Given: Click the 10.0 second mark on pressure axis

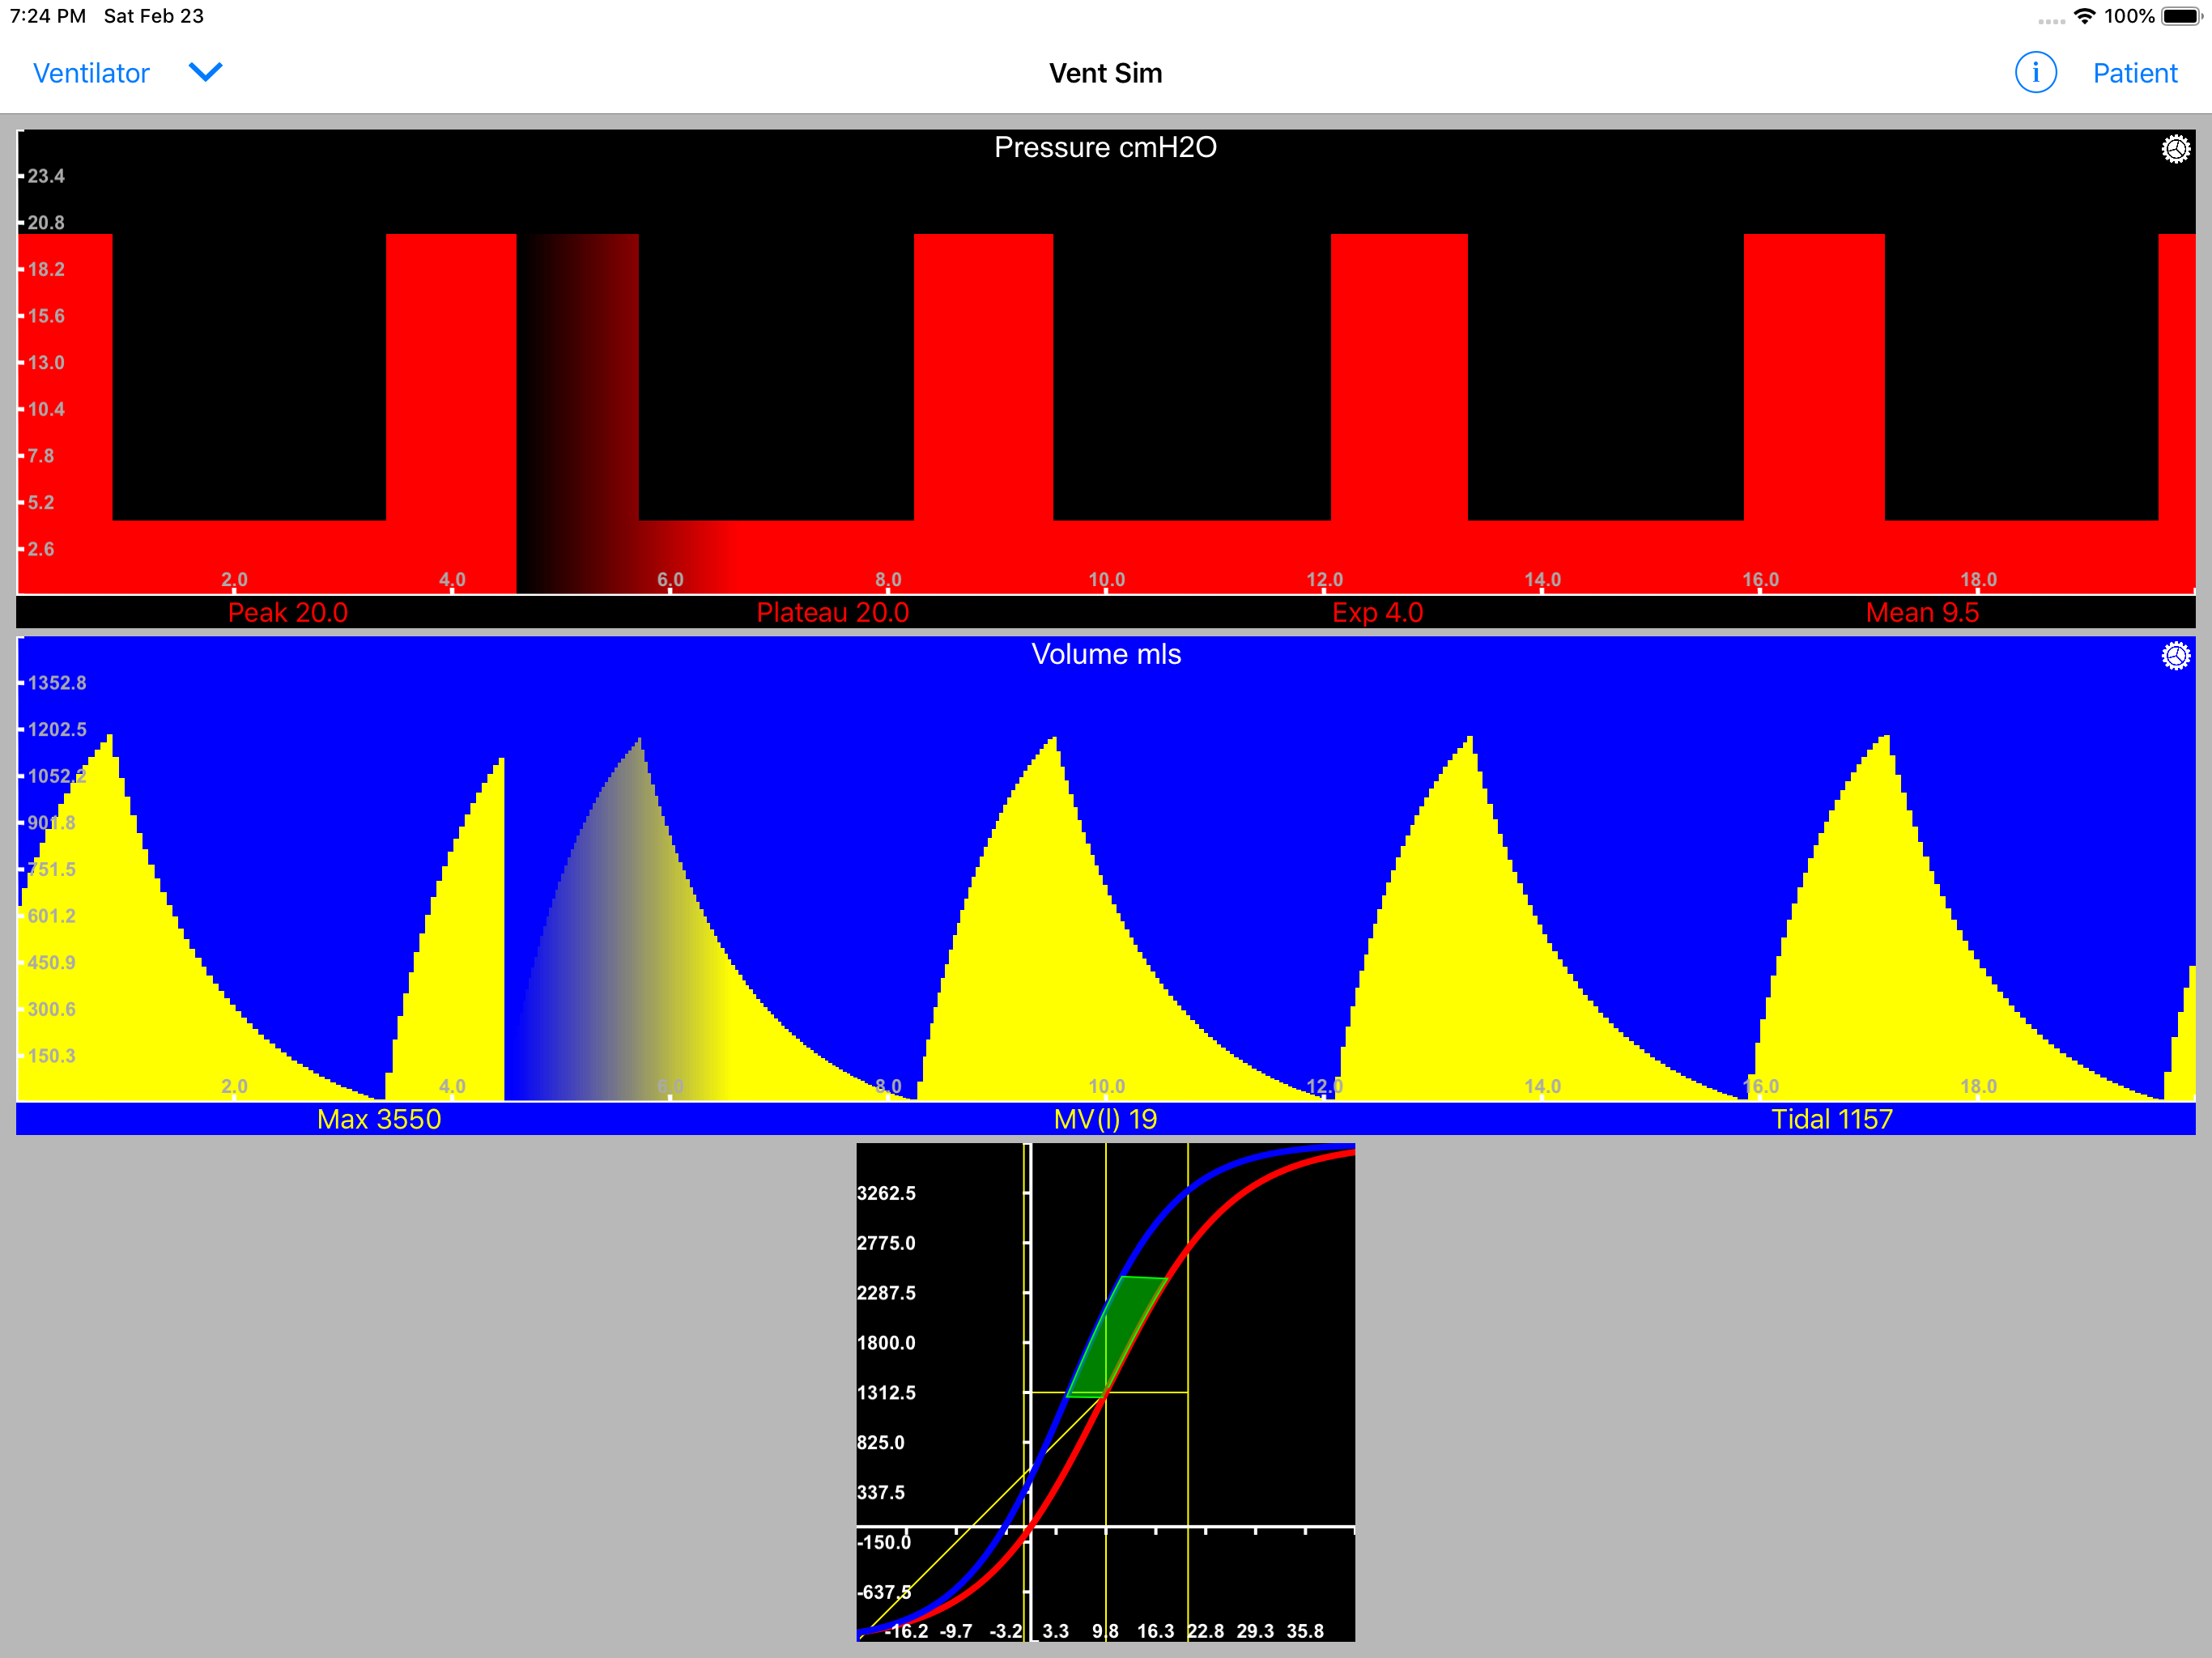Looking at the screenshot, I should tap(1106, 580).
